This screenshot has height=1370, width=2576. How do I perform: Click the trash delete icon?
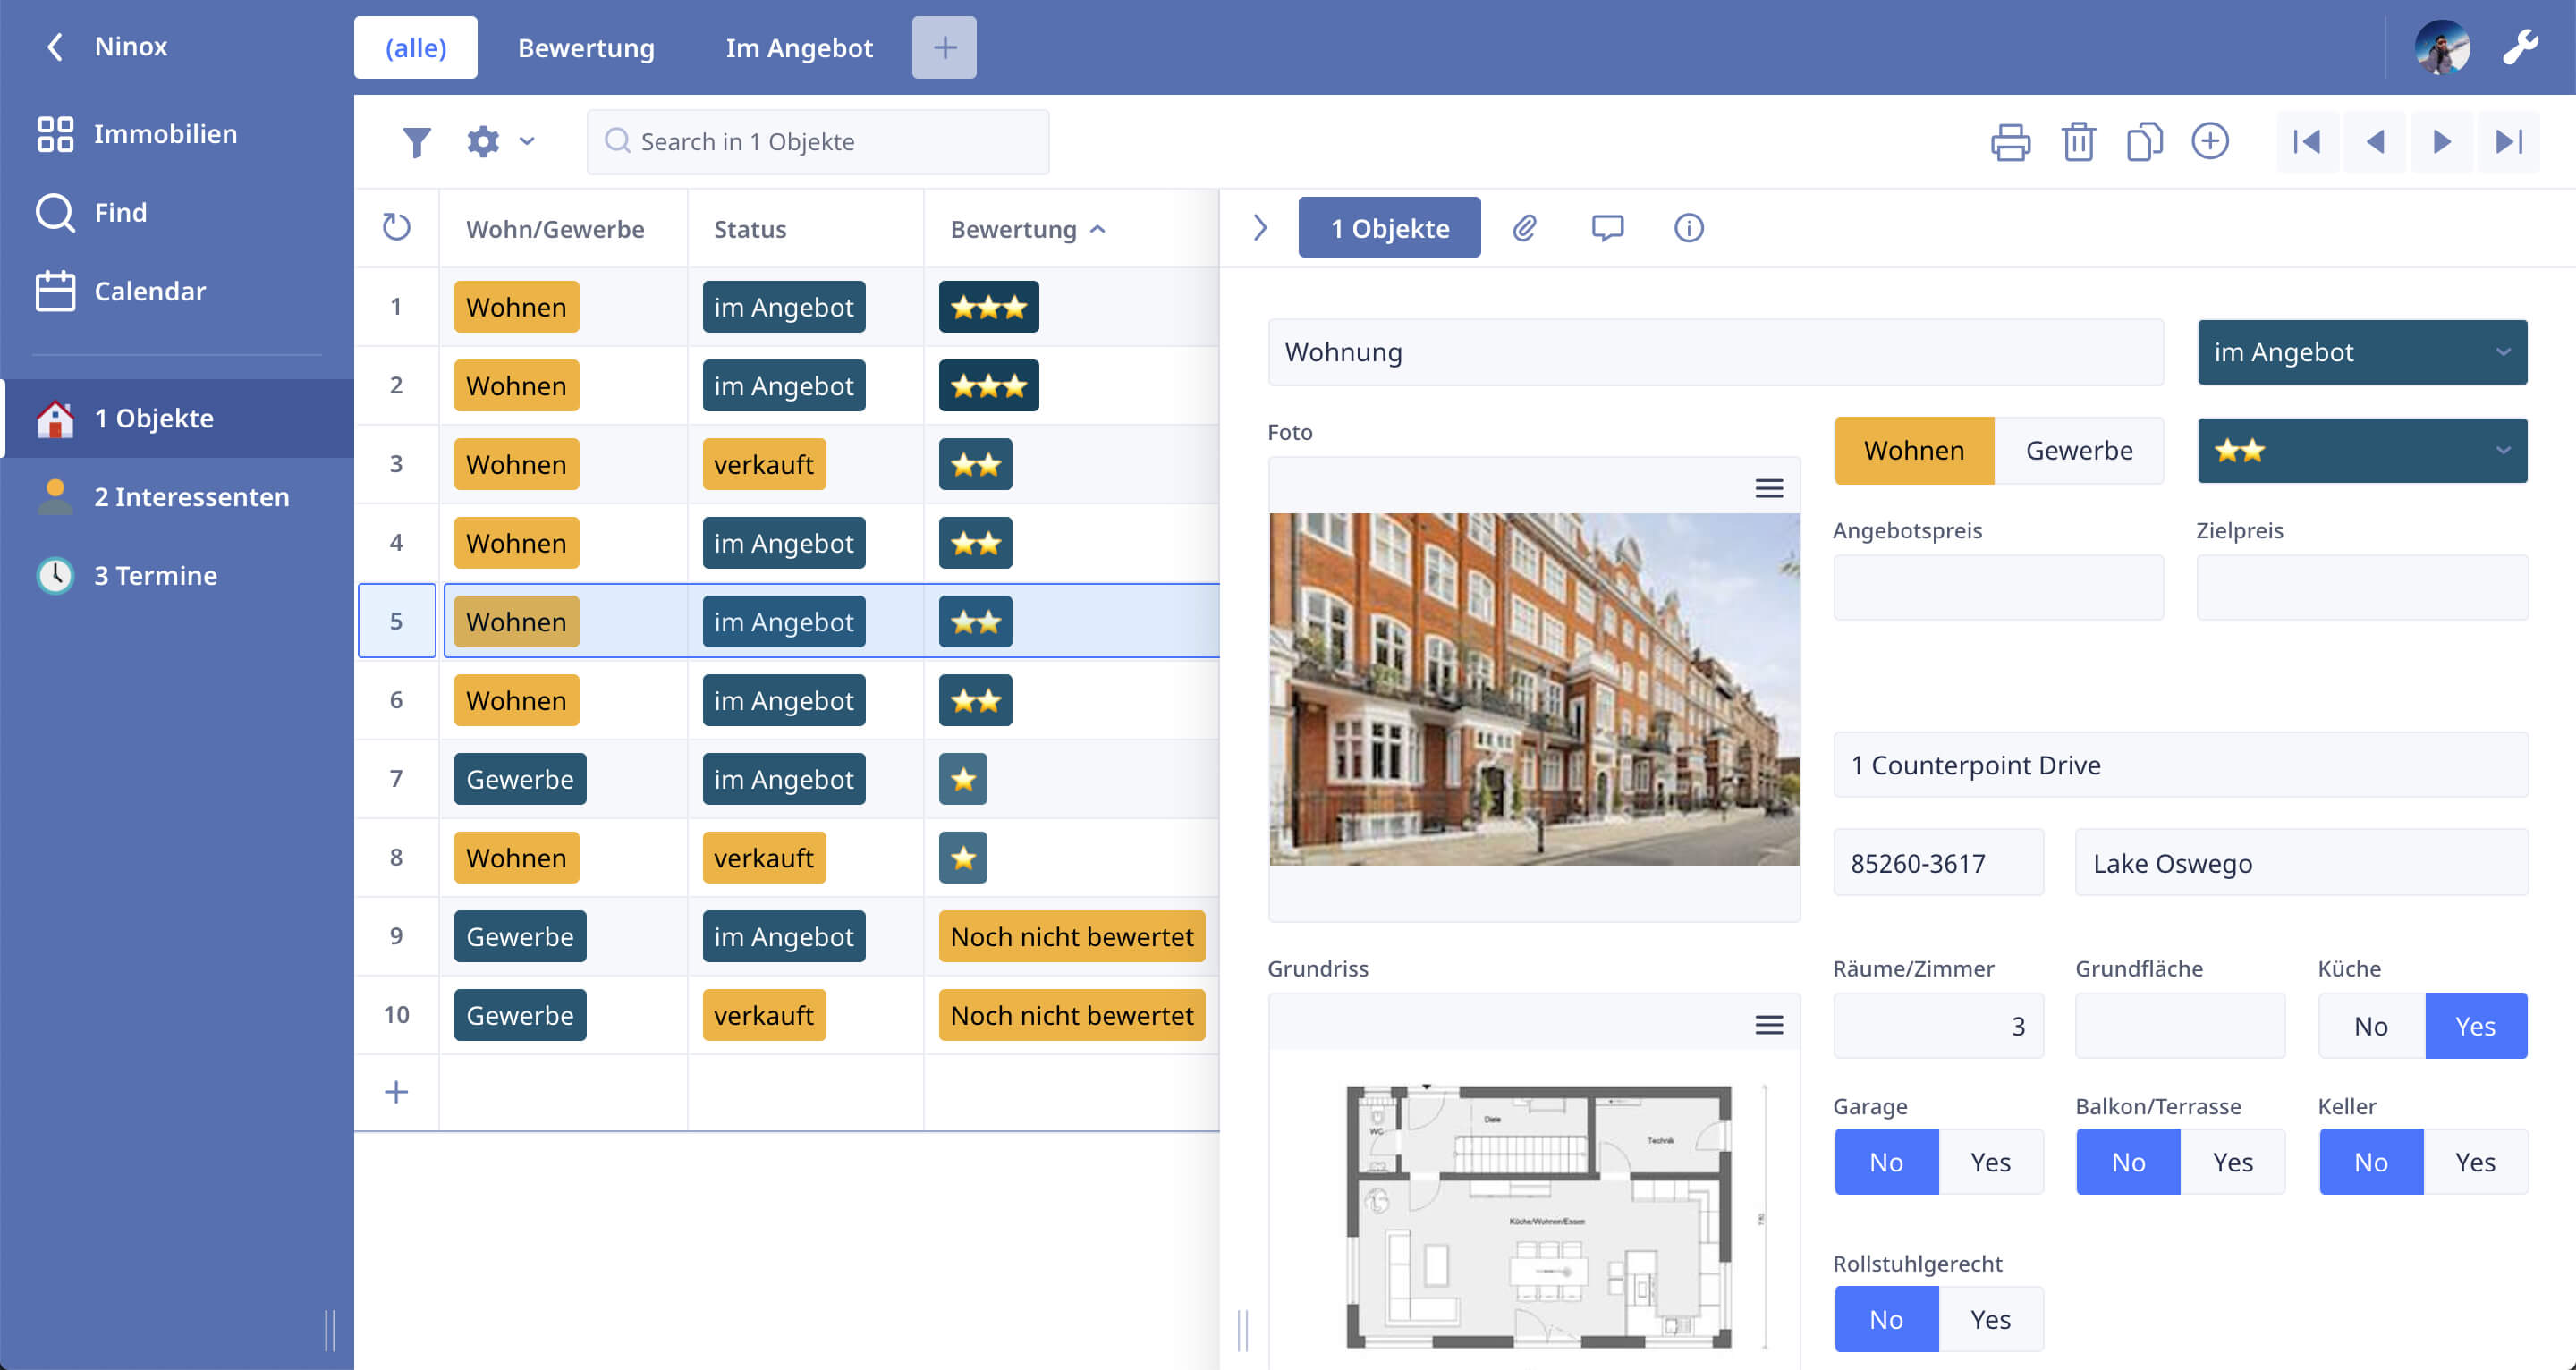2078,142
